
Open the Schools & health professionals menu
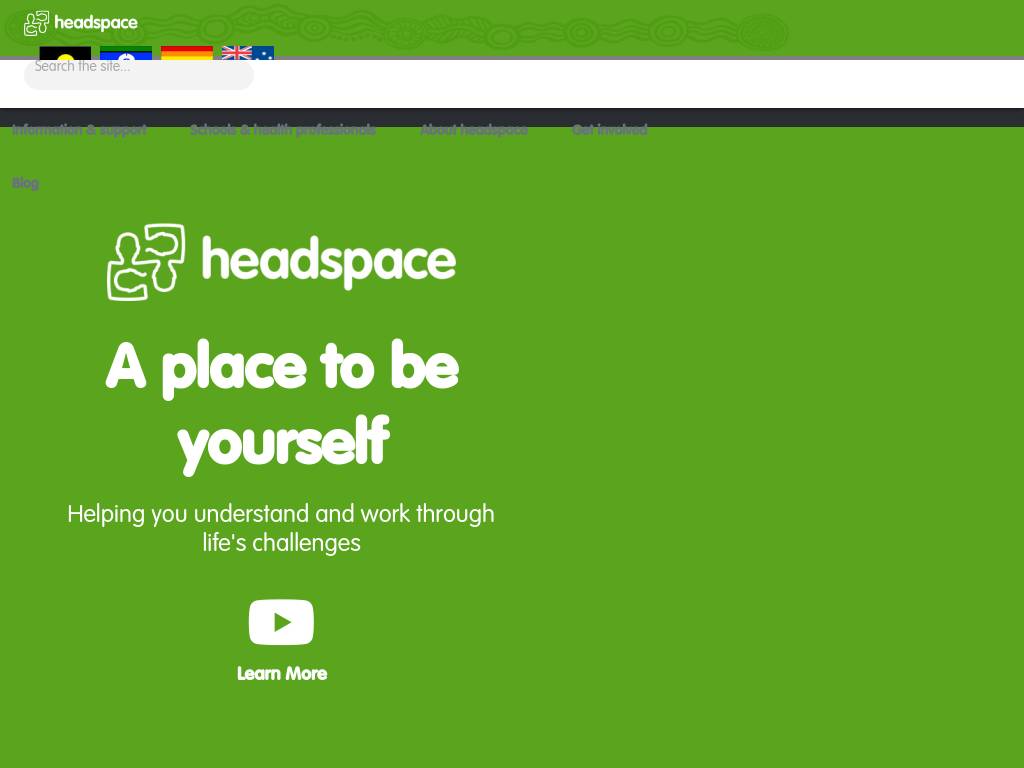pos(283,129)
